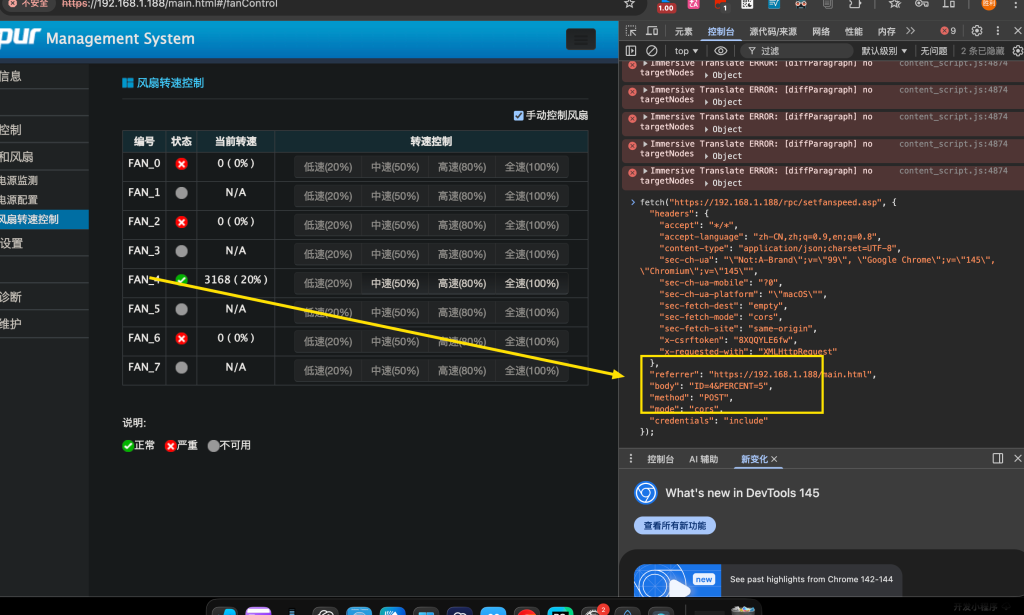The width and height of the screenshot is (1024, 615).
Task: Expand the first Immersive Translate error entry
Action: (x=644, y=63)
